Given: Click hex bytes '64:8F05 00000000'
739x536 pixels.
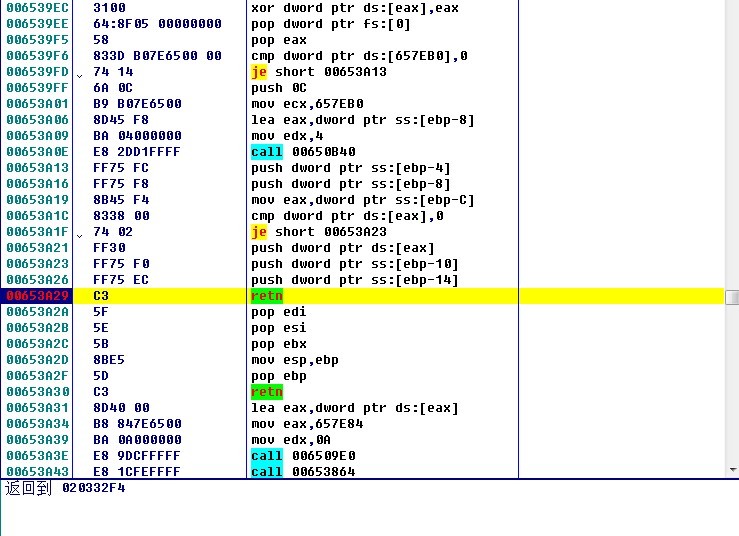Looking at the screenshot, I should pos(157,24).
